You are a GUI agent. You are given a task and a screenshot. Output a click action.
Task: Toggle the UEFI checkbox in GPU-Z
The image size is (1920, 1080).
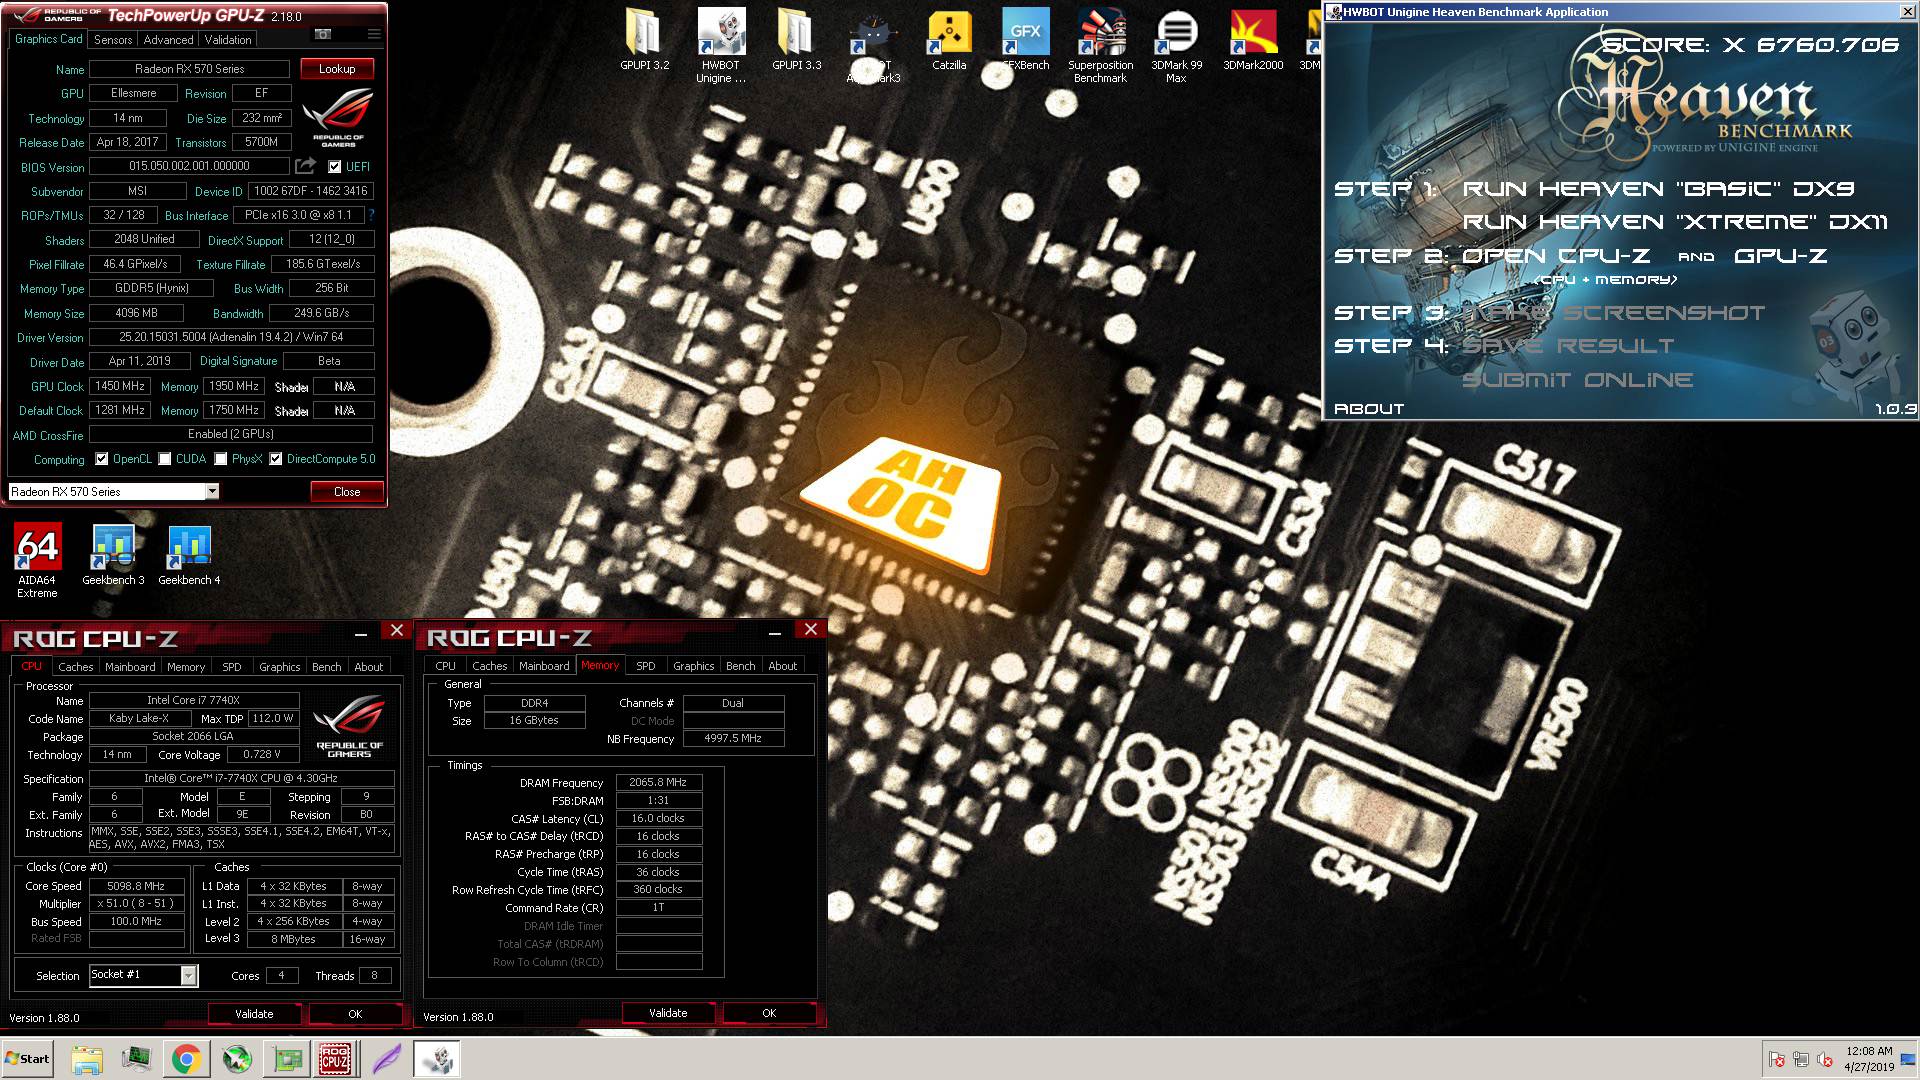click(x=334, y=167)
